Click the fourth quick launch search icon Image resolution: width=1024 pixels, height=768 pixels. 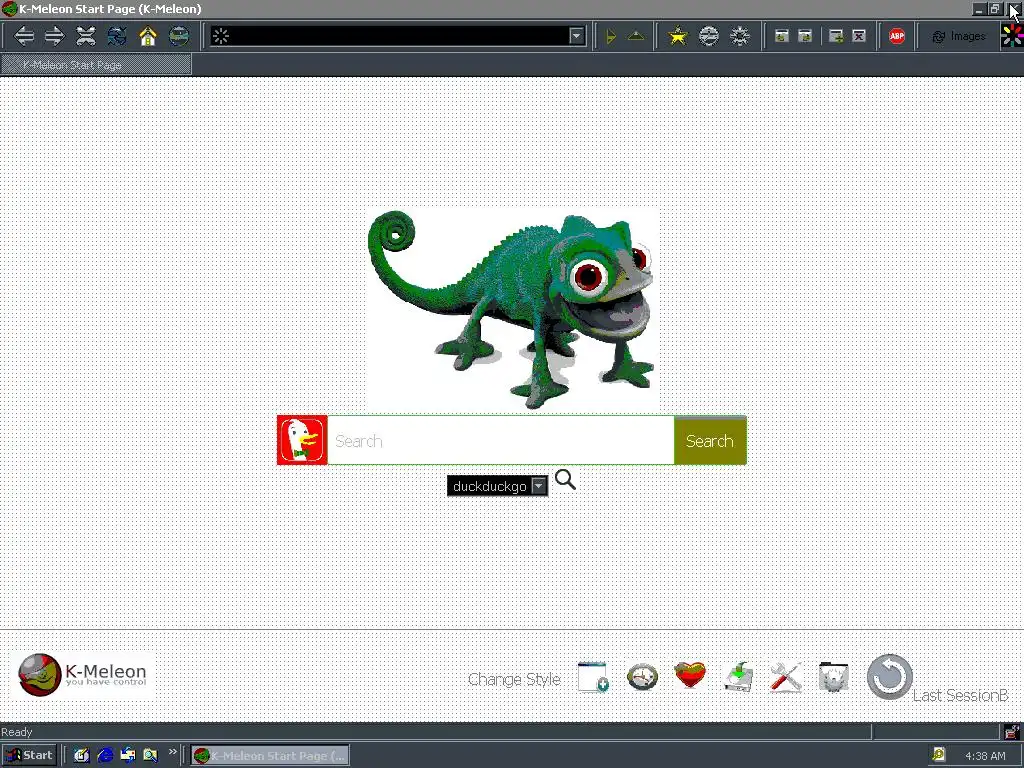click(x=151, y=756)
